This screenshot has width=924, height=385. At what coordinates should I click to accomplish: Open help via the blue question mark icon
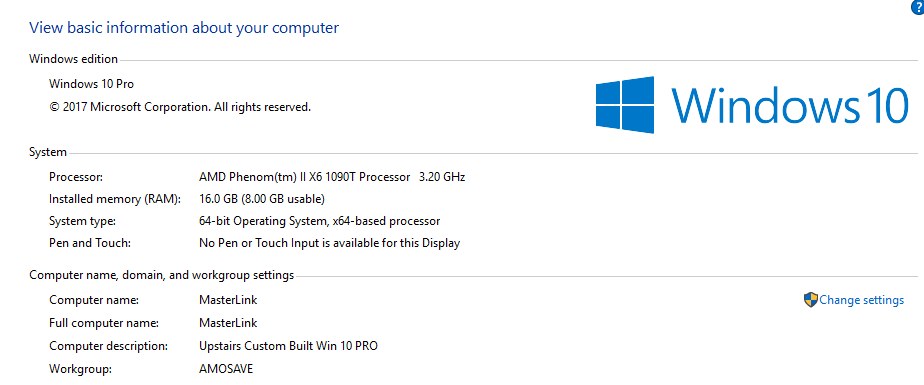coord(918,6)
